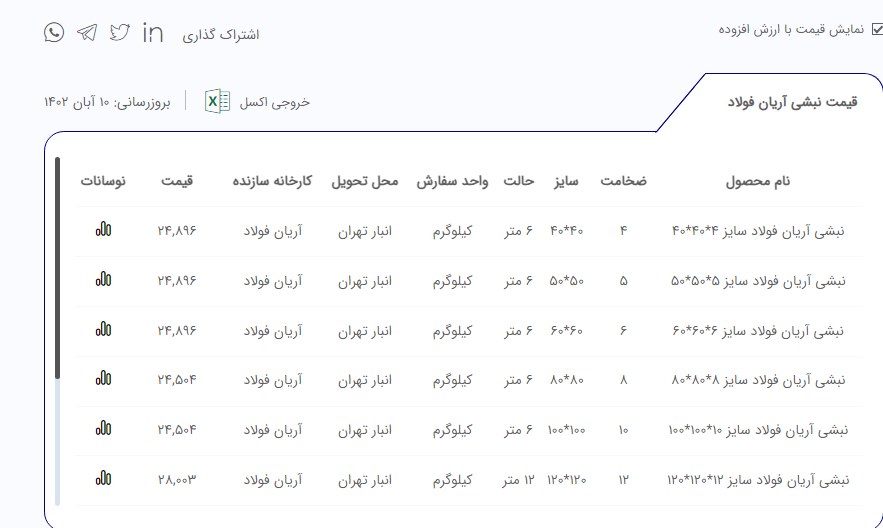This screenshot has width=883, height=528.
Task: Toggle the نمایش قیمت با ارزش افزوده checkbox
Action: [x=877, y=30]
